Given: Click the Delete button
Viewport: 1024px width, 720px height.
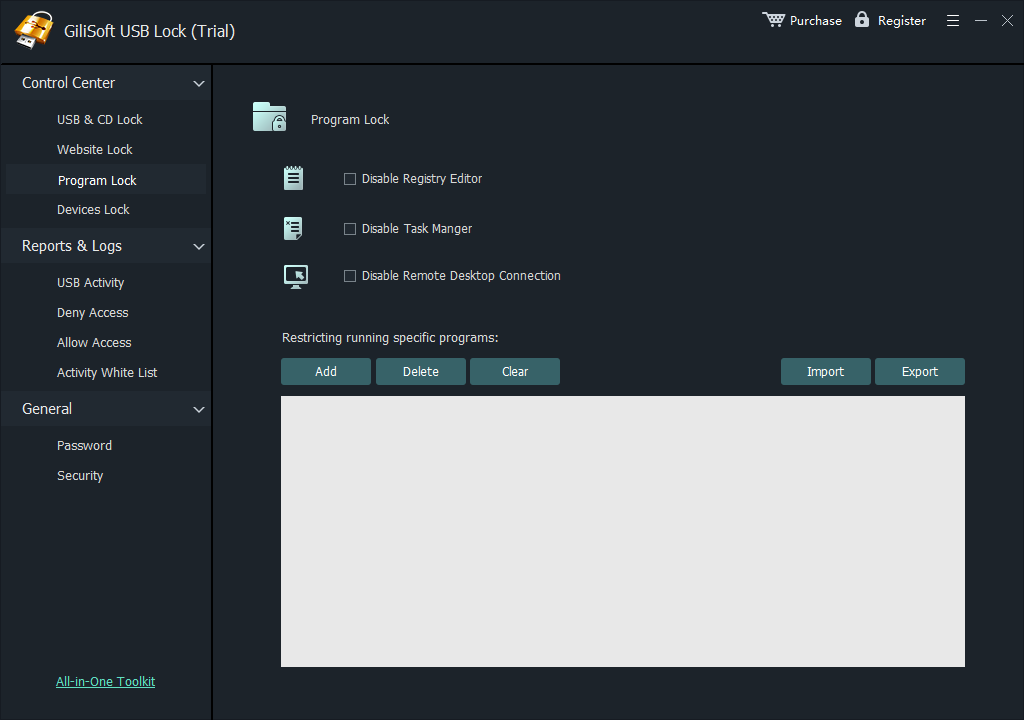Looking at the screenshot, I should pos(421,372).
